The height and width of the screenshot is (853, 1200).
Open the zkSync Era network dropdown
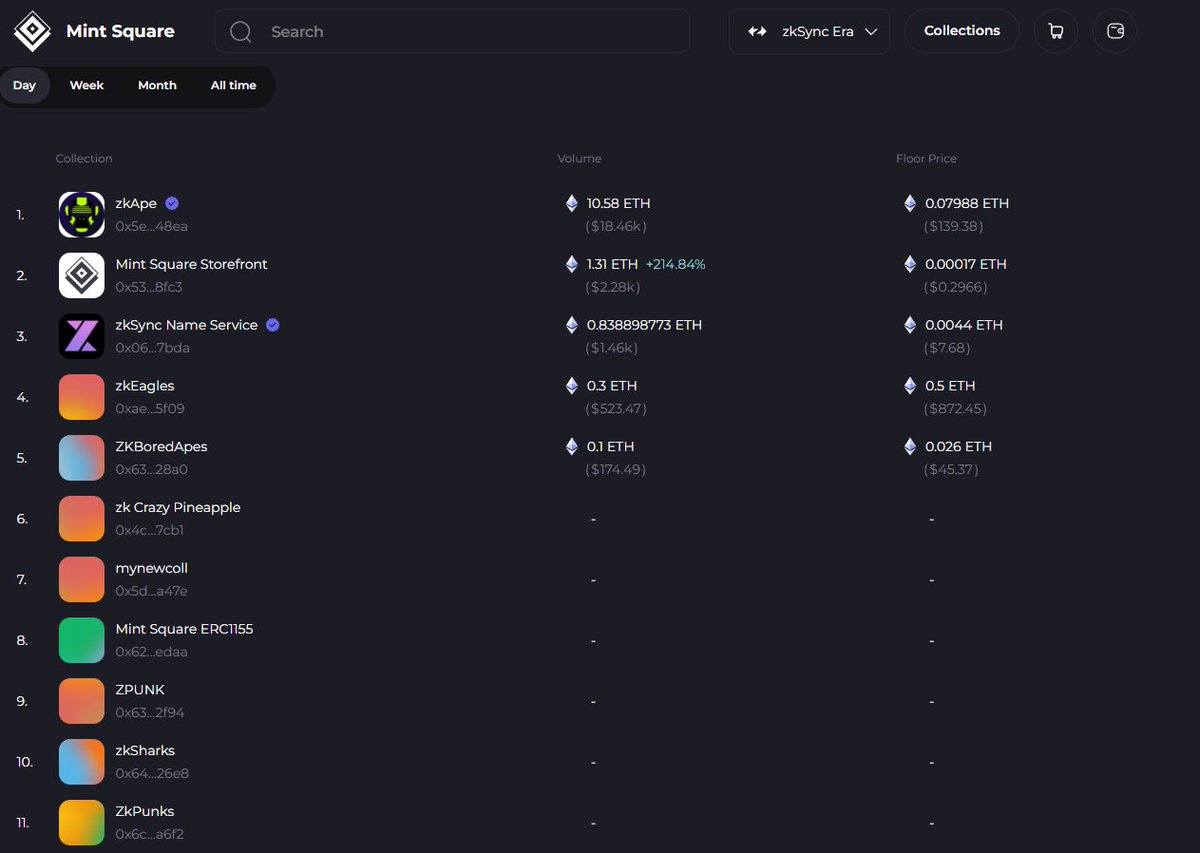(x=809, y=32)
